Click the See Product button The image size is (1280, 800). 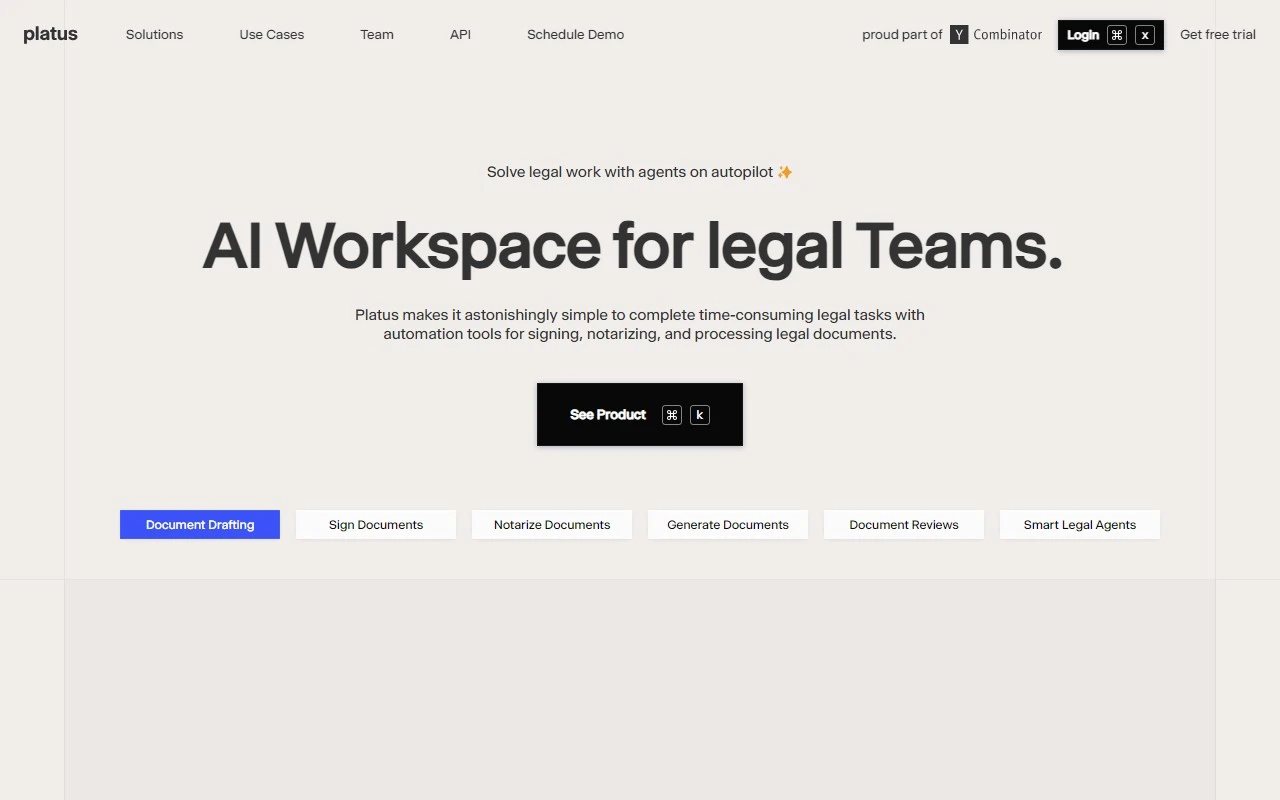pos(640,414)
